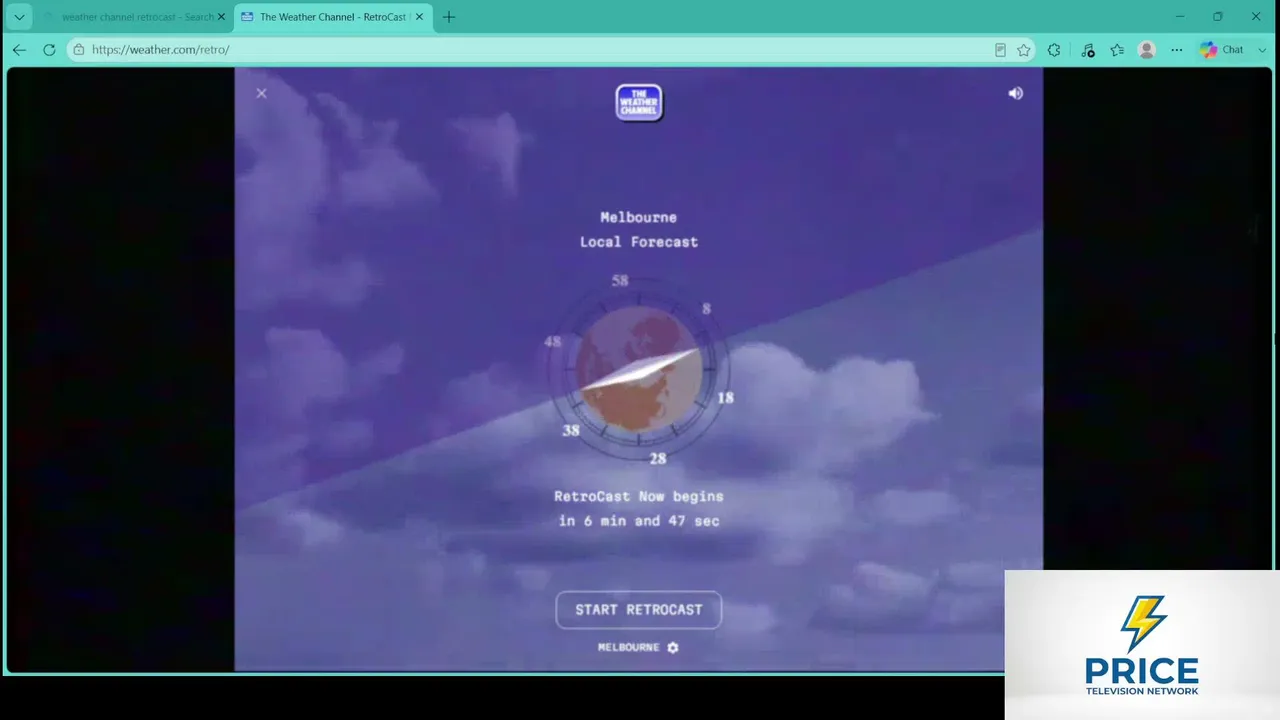Click the Melbourne heading text
Viewport: 1280px width, 720px height.
point(639,217)
